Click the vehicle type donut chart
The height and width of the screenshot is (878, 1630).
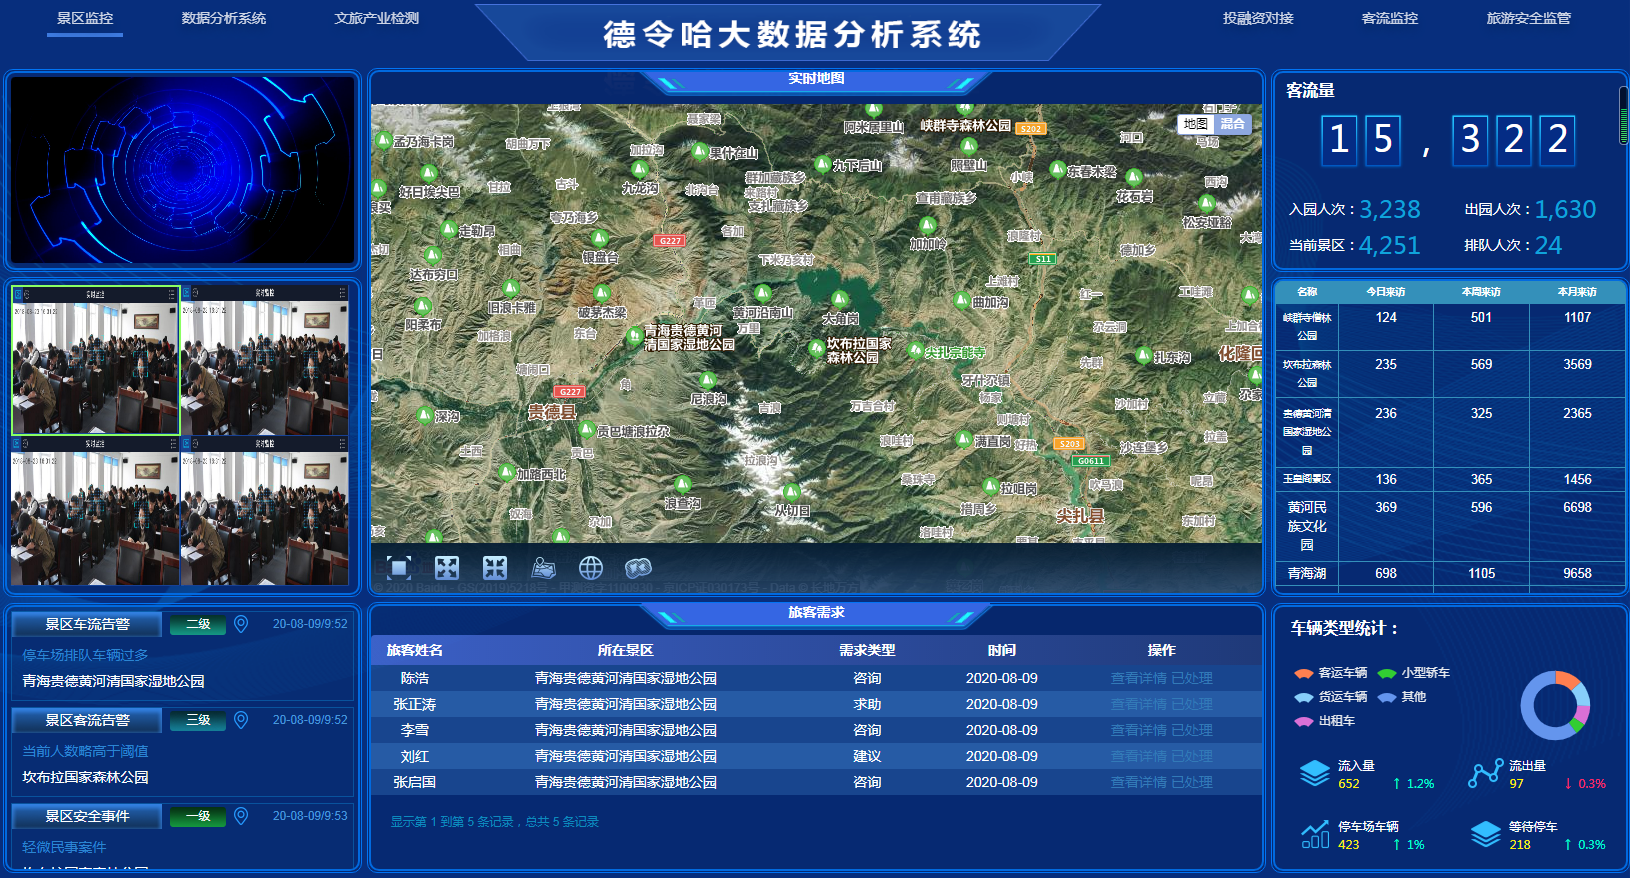(x=1555, y=706)
